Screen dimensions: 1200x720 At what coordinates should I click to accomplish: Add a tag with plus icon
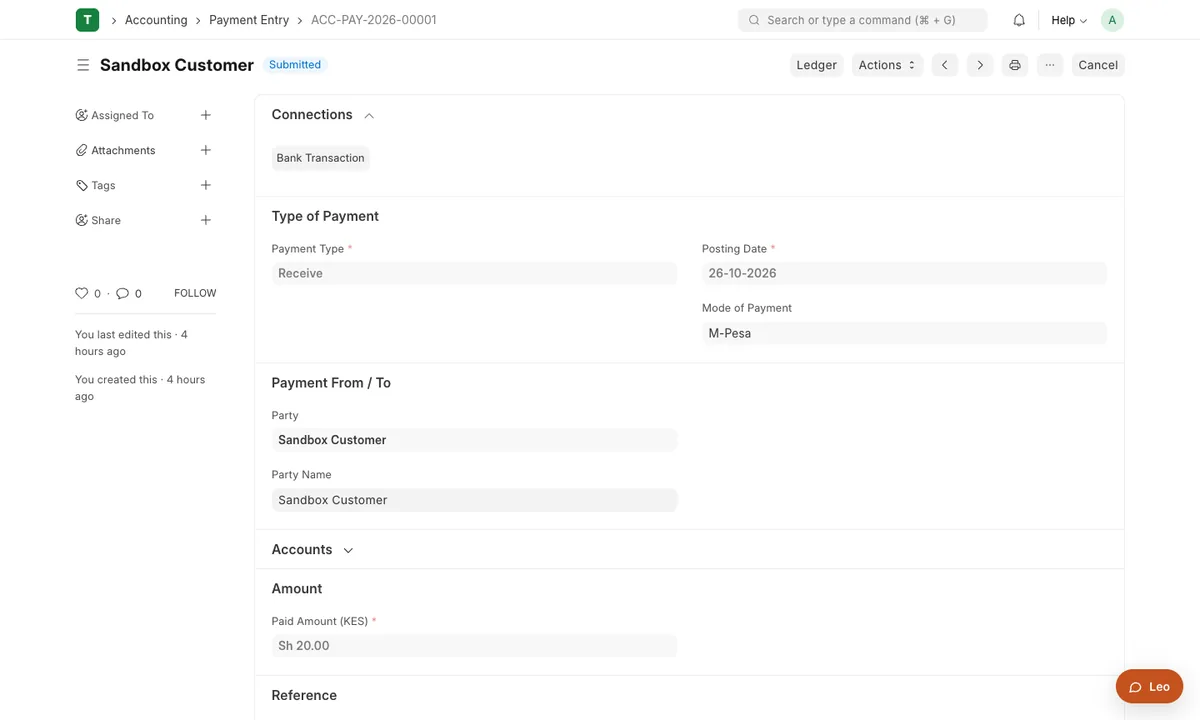206,185
